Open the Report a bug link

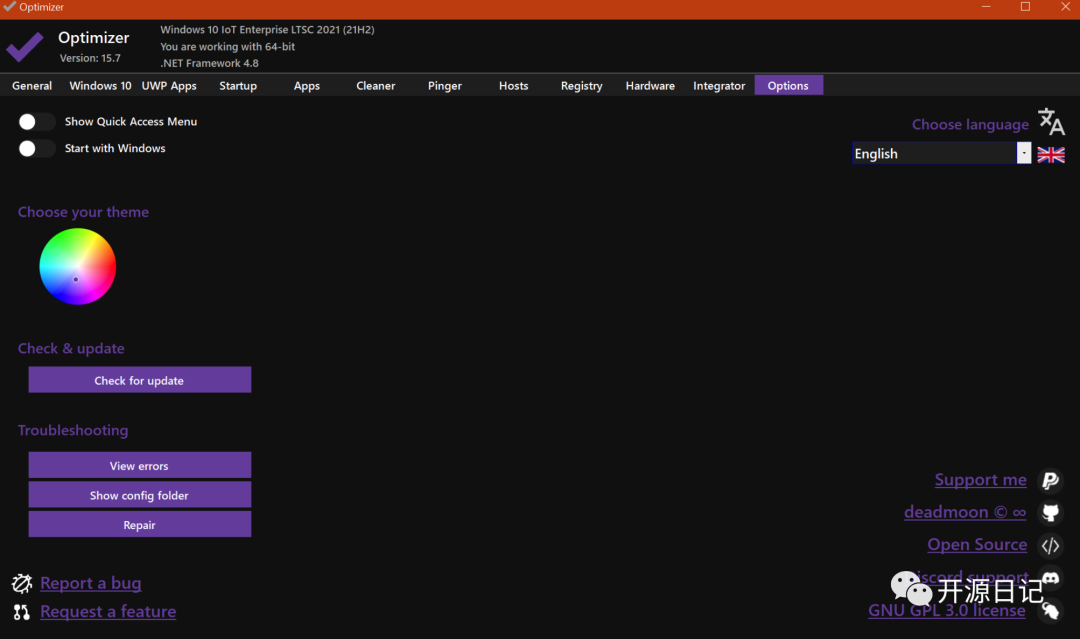pyautogui.click(x=91, y=583)
